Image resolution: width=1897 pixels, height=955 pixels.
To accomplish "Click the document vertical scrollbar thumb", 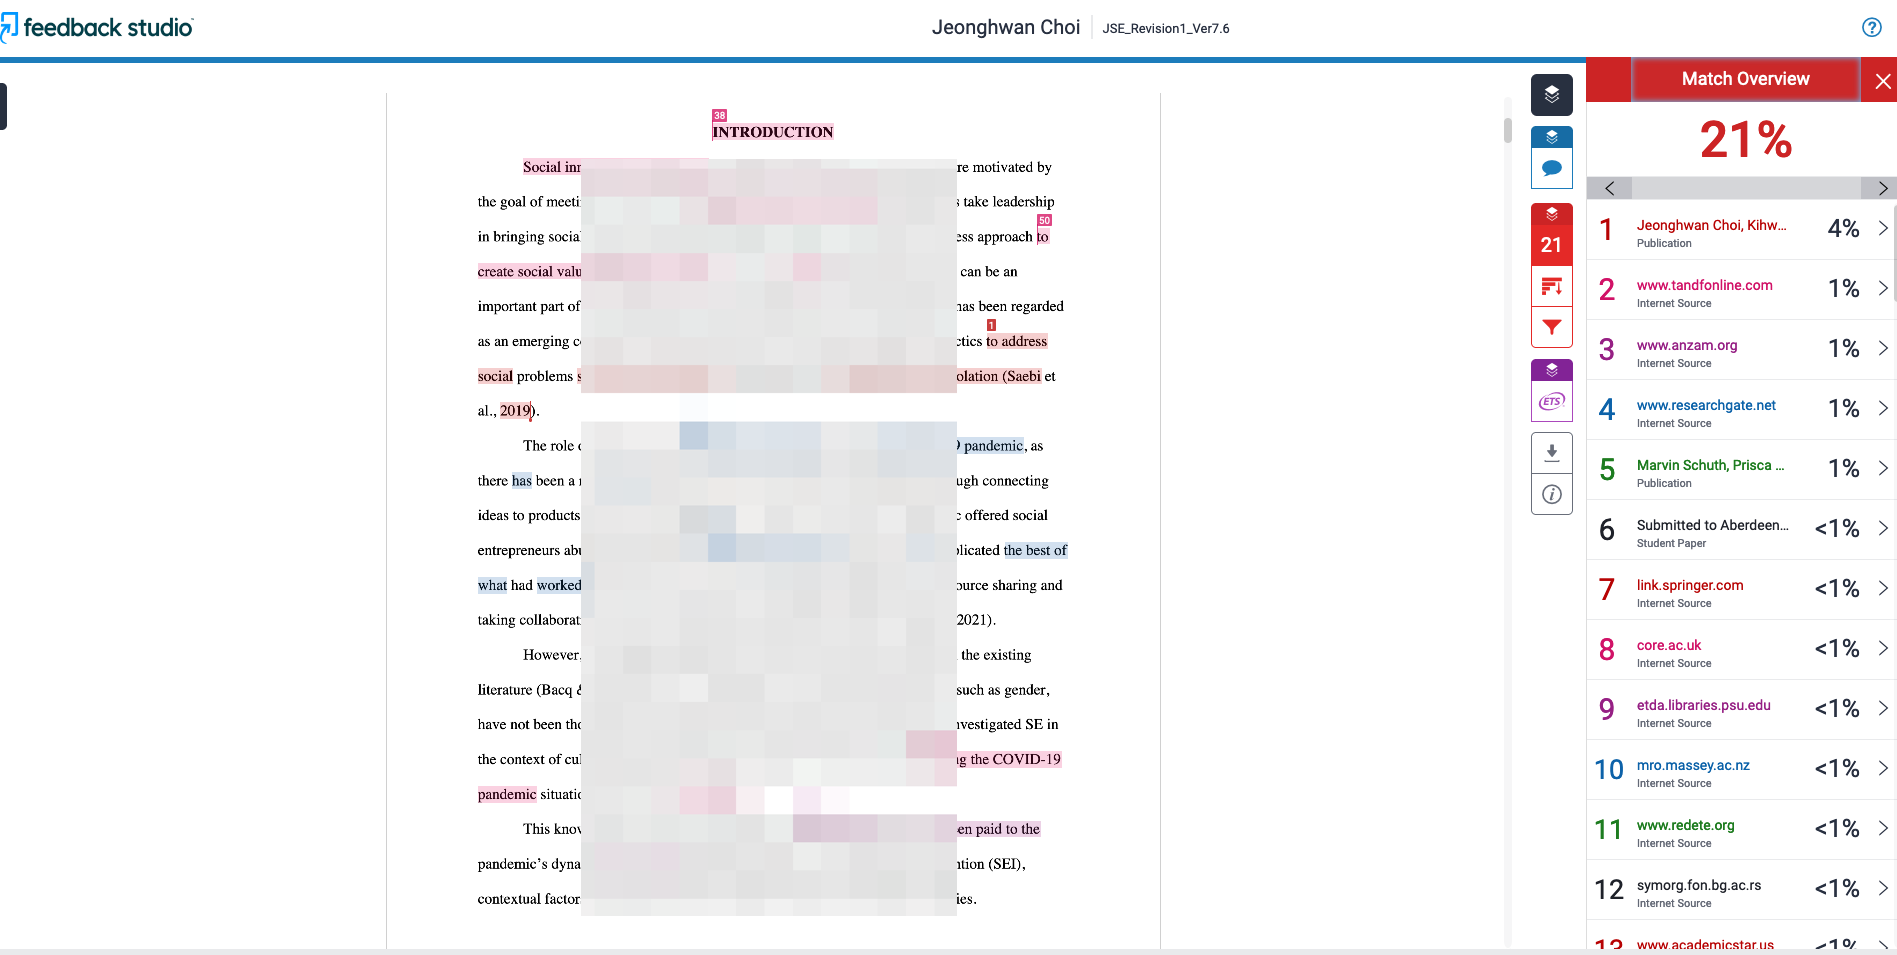I will point(1508,130).
